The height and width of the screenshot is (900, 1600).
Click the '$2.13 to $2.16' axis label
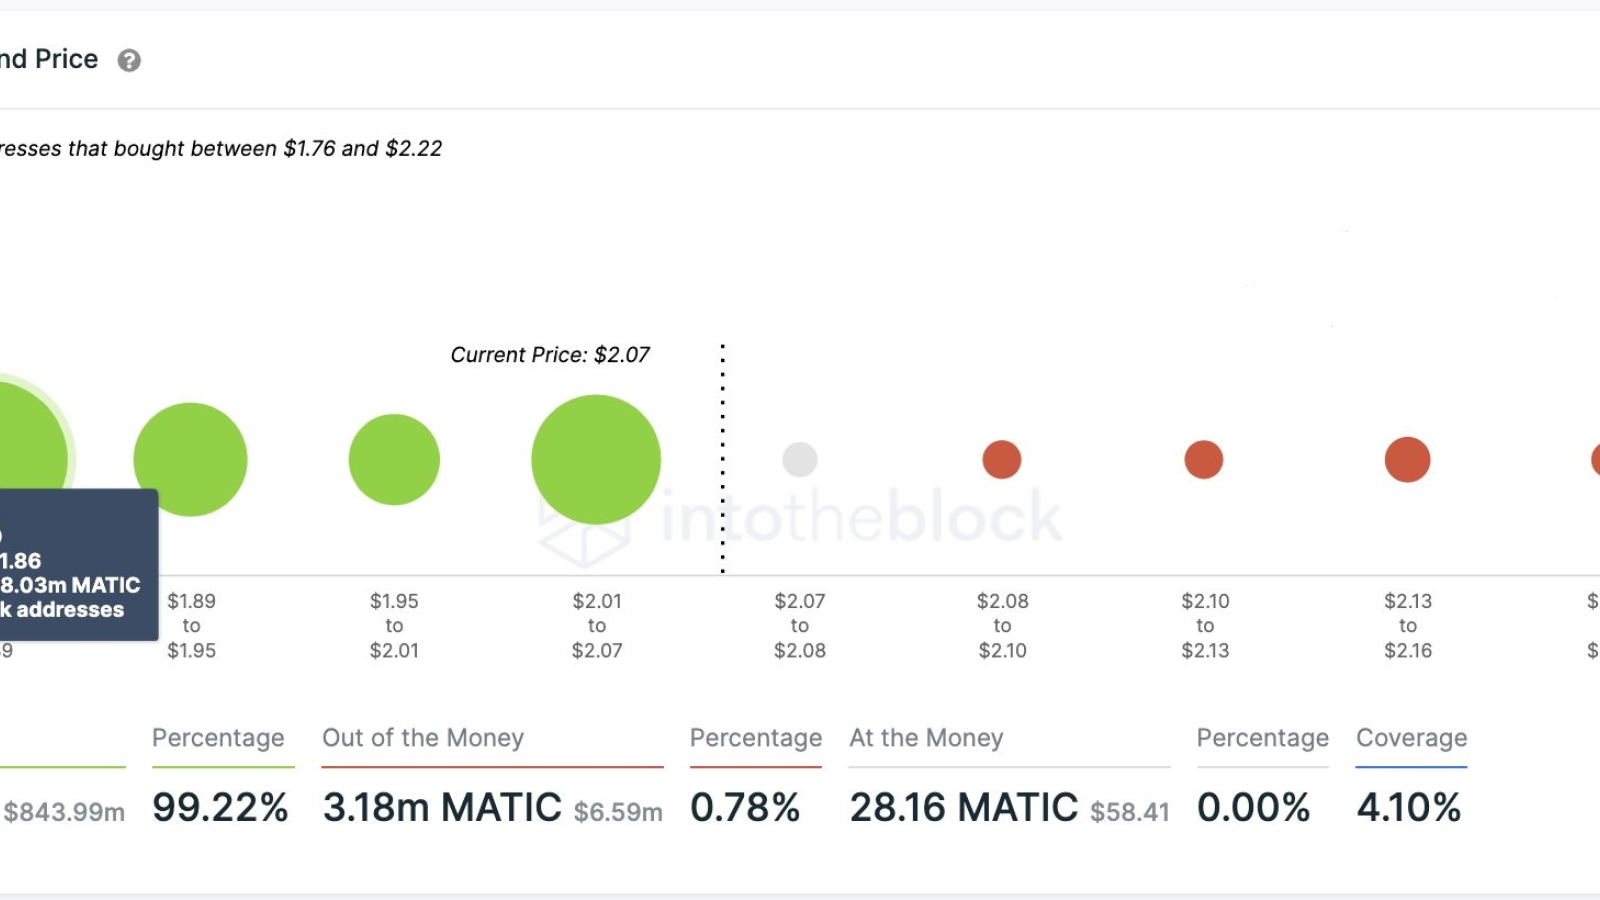[1408, 626]
